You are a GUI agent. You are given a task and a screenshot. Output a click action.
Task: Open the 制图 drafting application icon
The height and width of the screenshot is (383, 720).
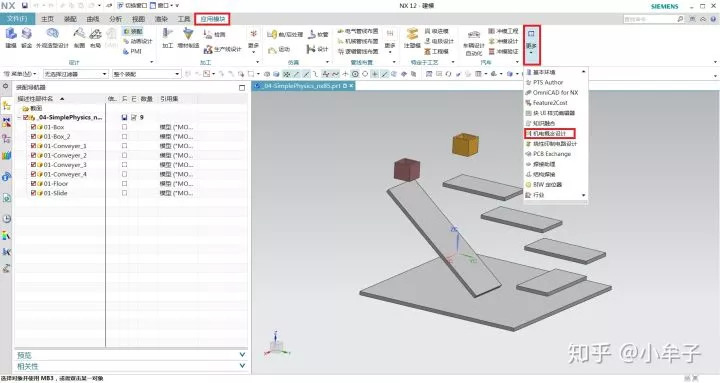coord(79,37)
